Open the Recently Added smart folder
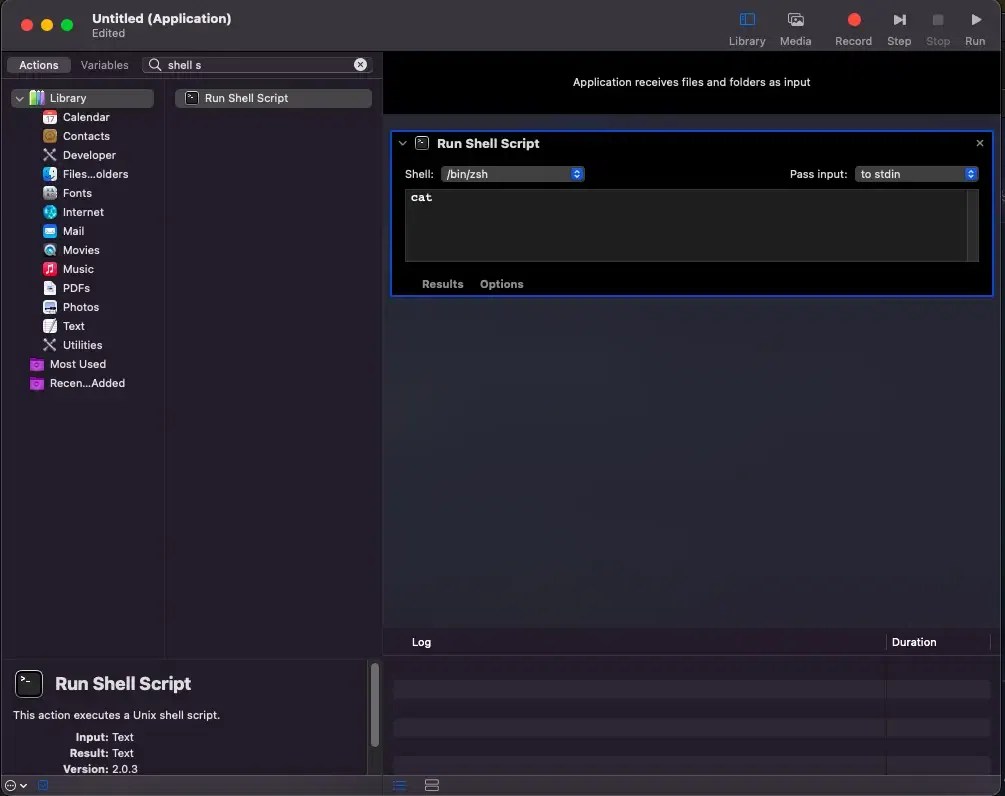The width and height of the screenshot is (1005, 796). click(x=87, y=383)
